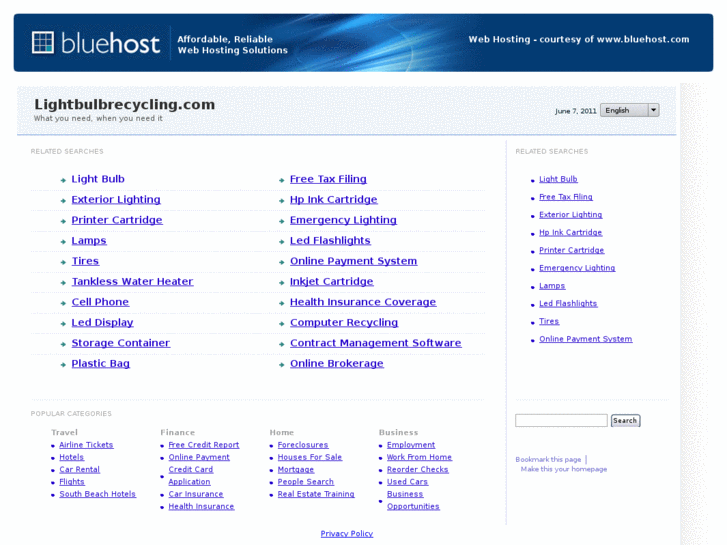
Task: Open the Tankless Water Heater link
Action: click(132, 282)
